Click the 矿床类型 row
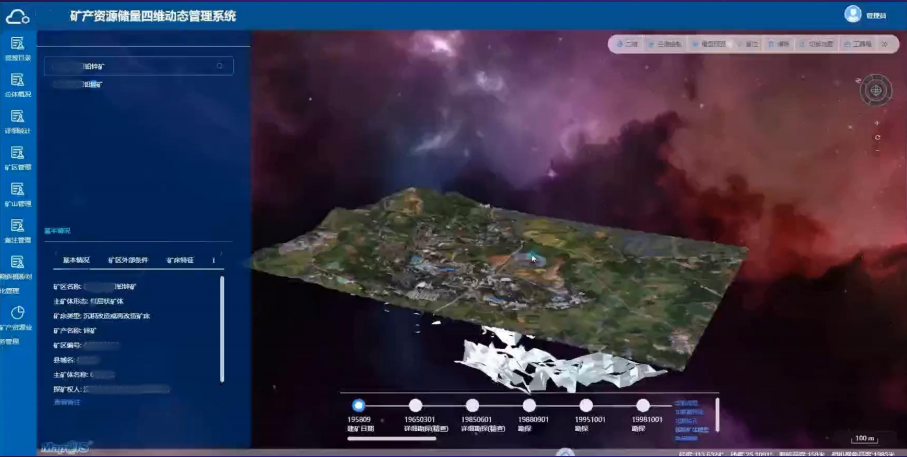907x457 pixels. 102,316
